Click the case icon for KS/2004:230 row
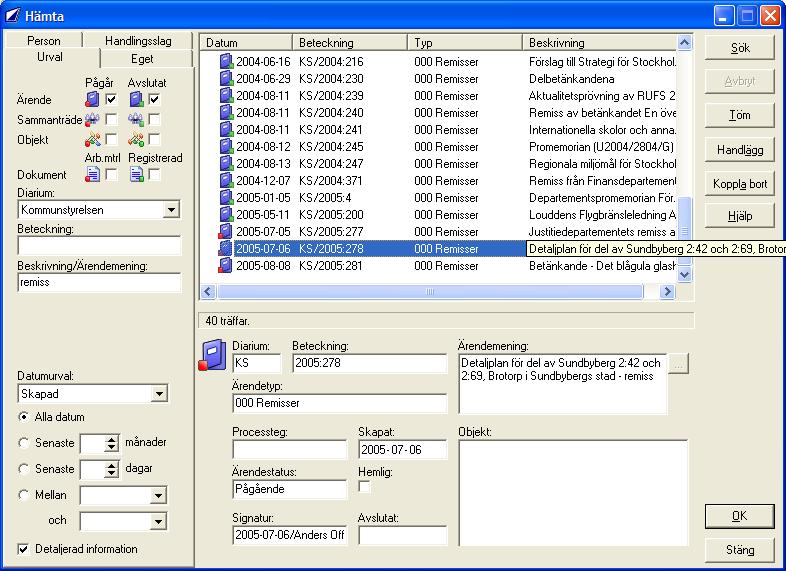Image resolution: width=786 pixels, height=571 pixels. [x=226, y=78]
